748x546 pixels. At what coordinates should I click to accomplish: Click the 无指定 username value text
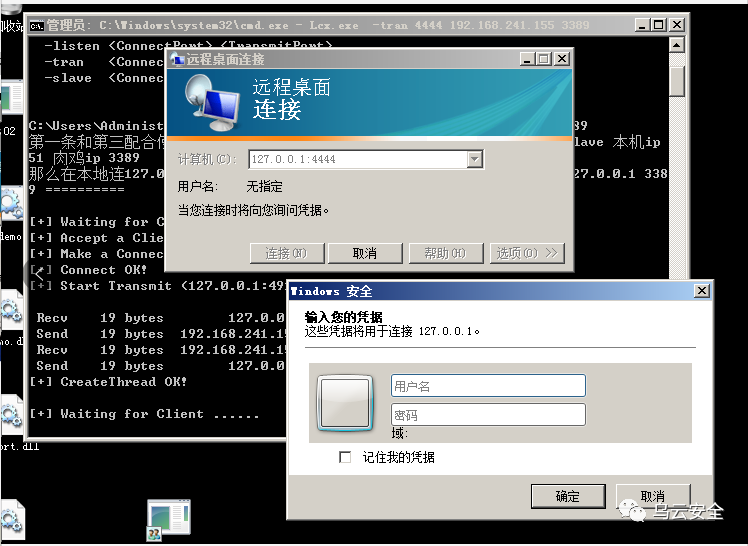point(264,186)
